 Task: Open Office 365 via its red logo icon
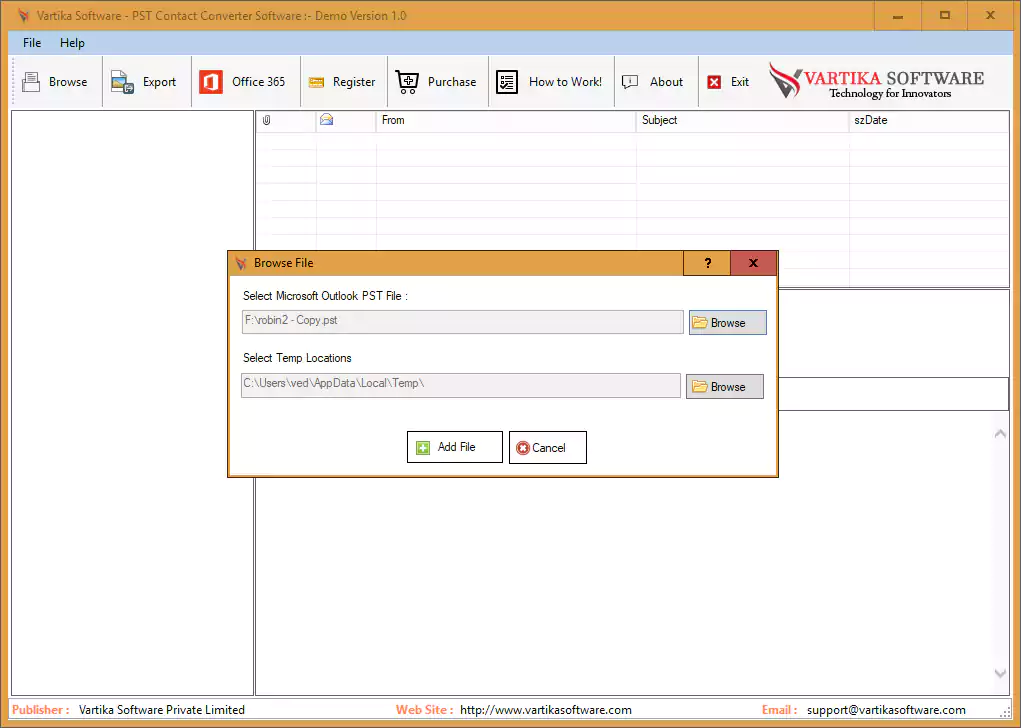[x=211, y=82]
